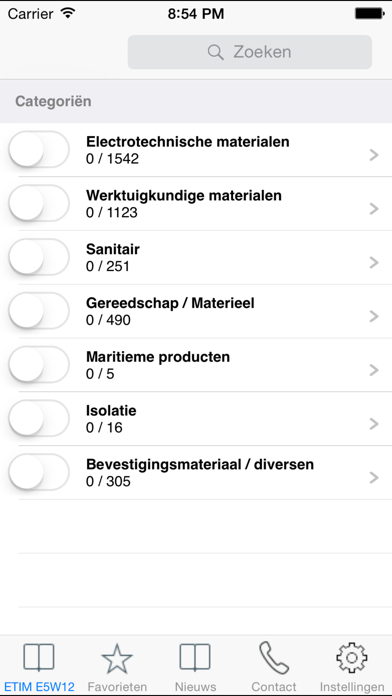Expand Werktuigkundige materialen via its chevron

coord(374,209)
